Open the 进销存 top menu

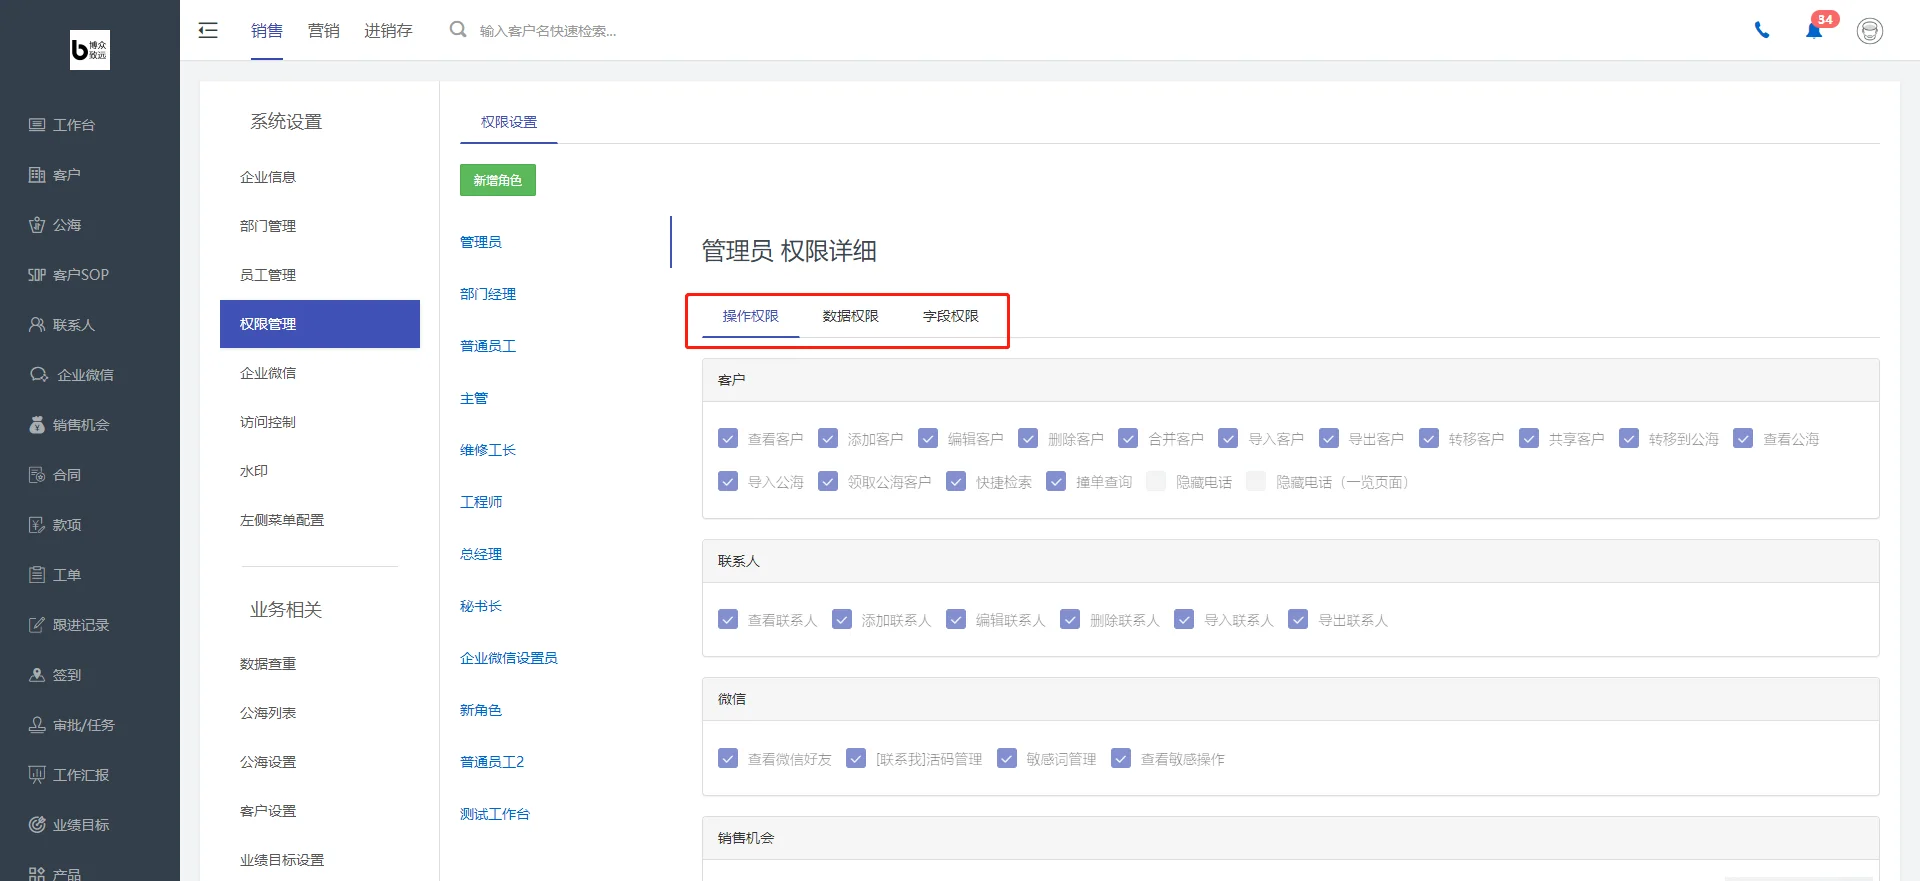coord(388,31)
